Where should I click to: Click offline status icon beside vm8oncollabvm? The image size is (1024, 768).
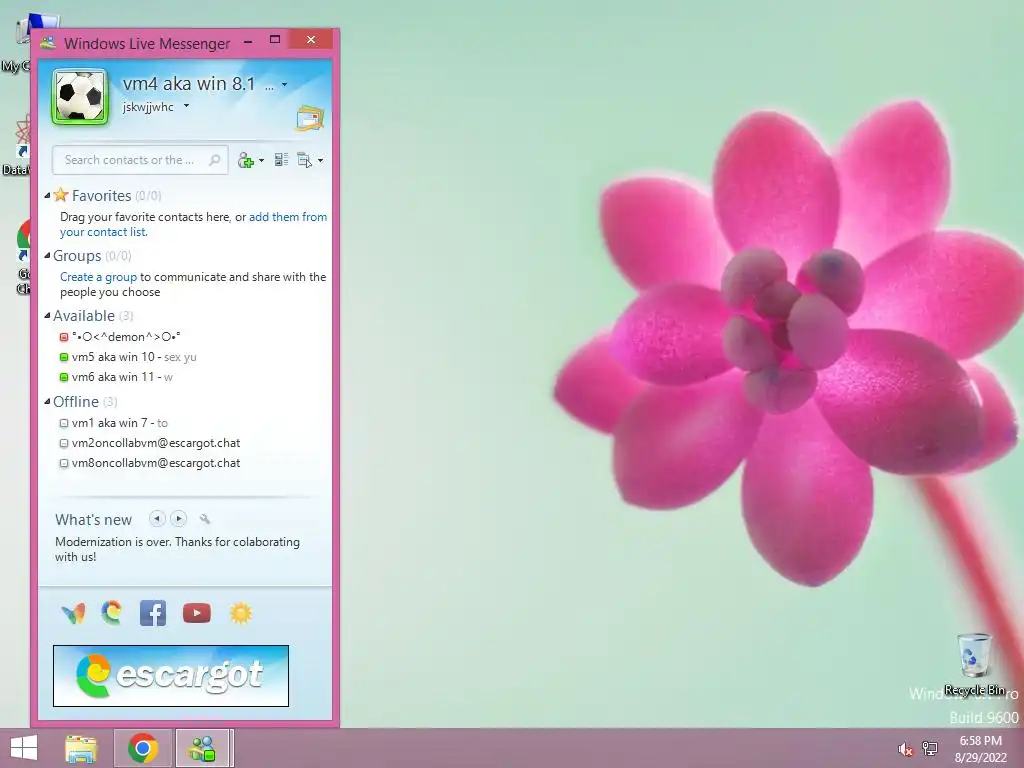tap(64, 464)
